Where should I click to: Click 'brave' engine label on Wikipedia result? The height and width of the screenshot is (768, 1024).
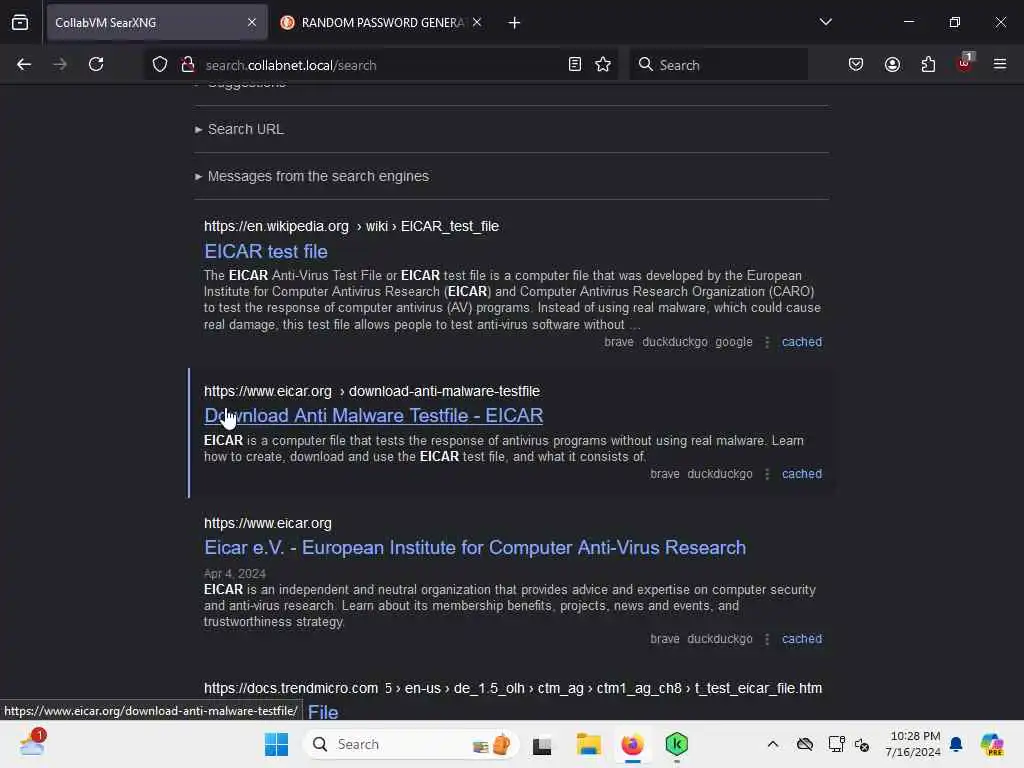point(618,342)
